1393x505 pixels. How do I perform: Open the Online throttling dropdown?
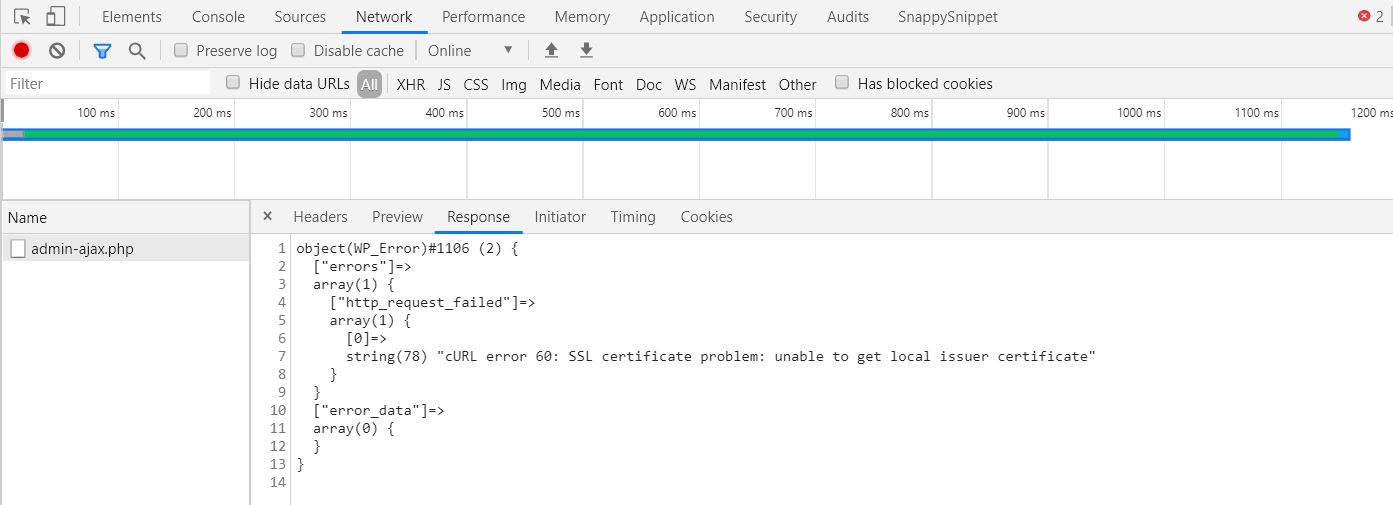coord(470,50)
